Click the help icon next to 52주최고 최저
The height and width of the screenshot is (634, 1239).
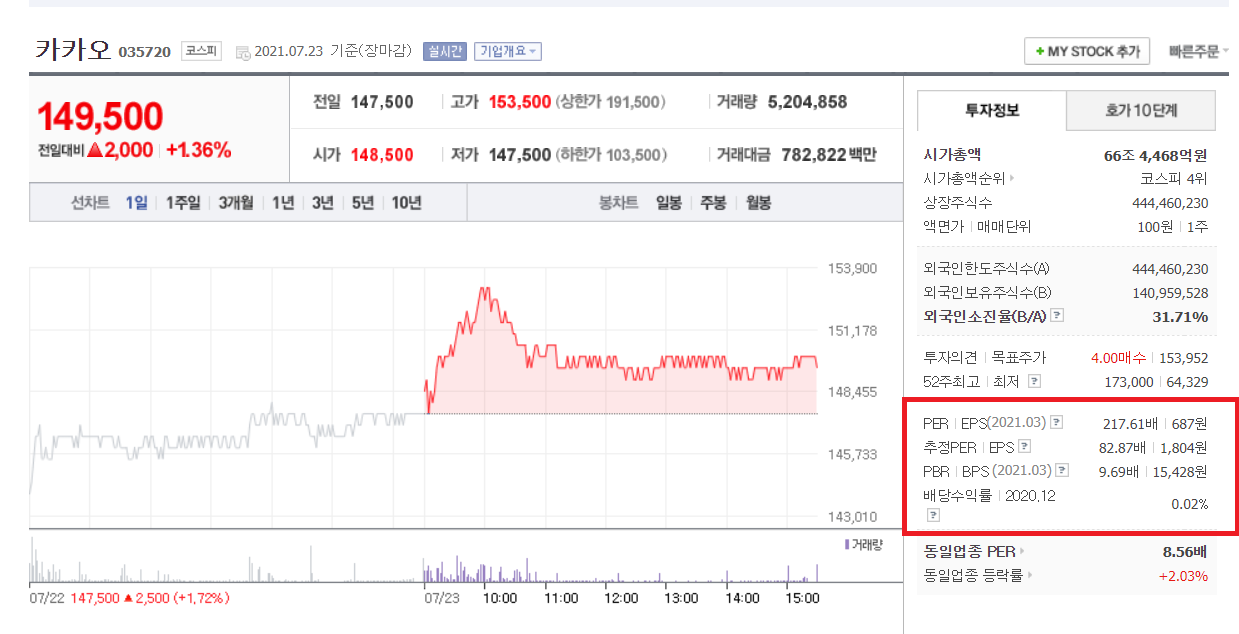pyautogui.click(x=1034, y=381)
